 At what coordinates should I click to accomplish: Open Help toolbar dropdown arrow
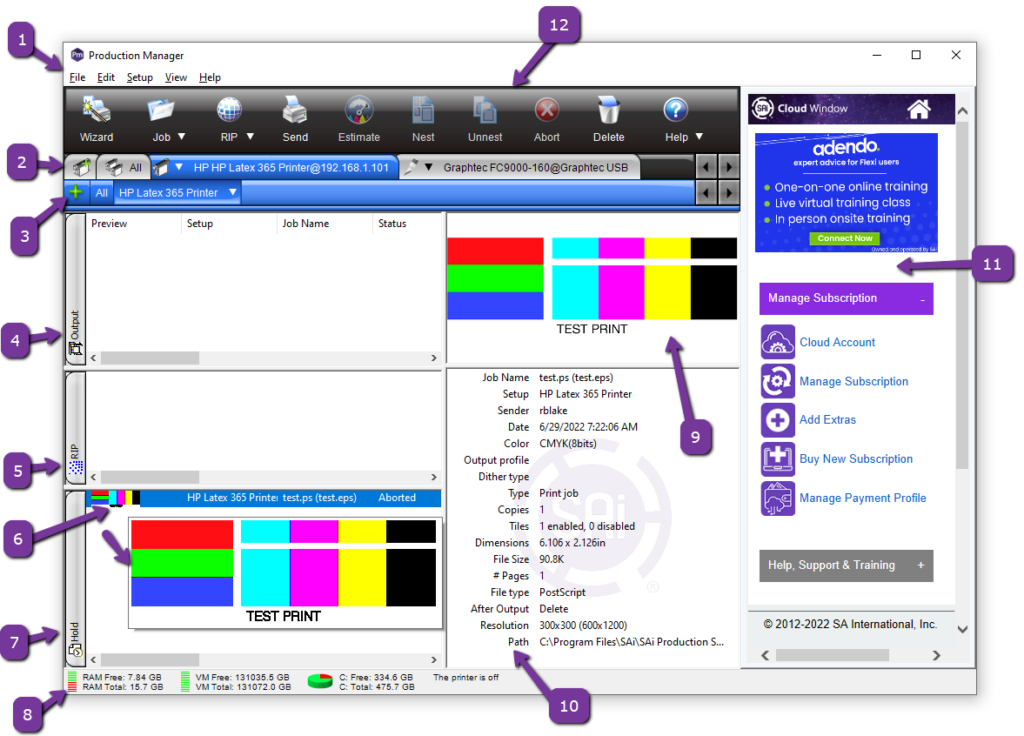pyautogui.click(x=699, y=136)
